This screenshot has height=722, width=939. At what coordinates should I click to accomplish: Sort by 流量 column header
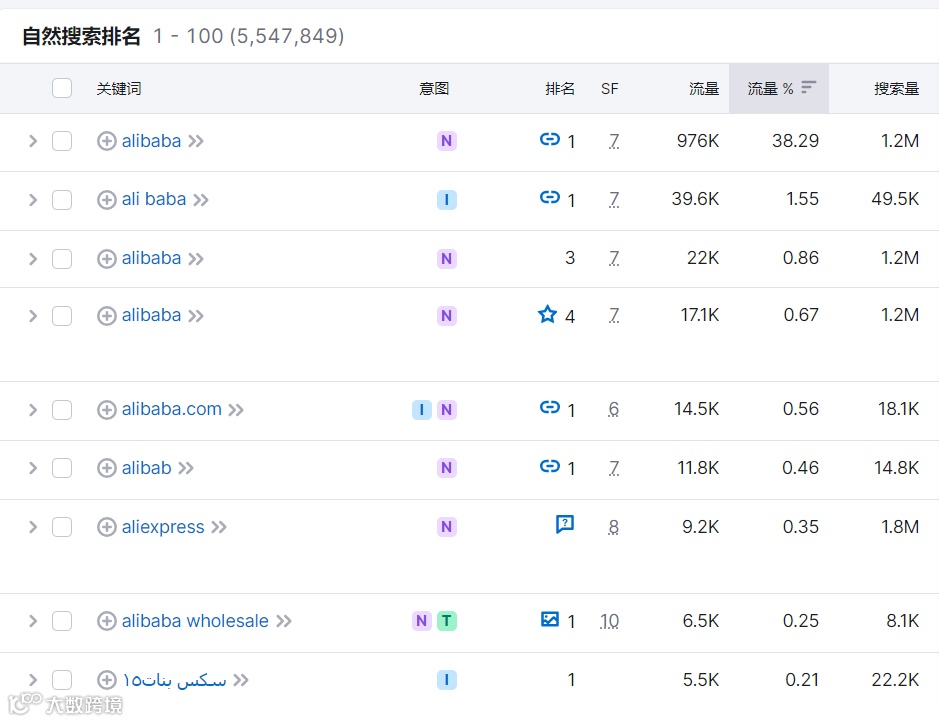click(704, 89)
